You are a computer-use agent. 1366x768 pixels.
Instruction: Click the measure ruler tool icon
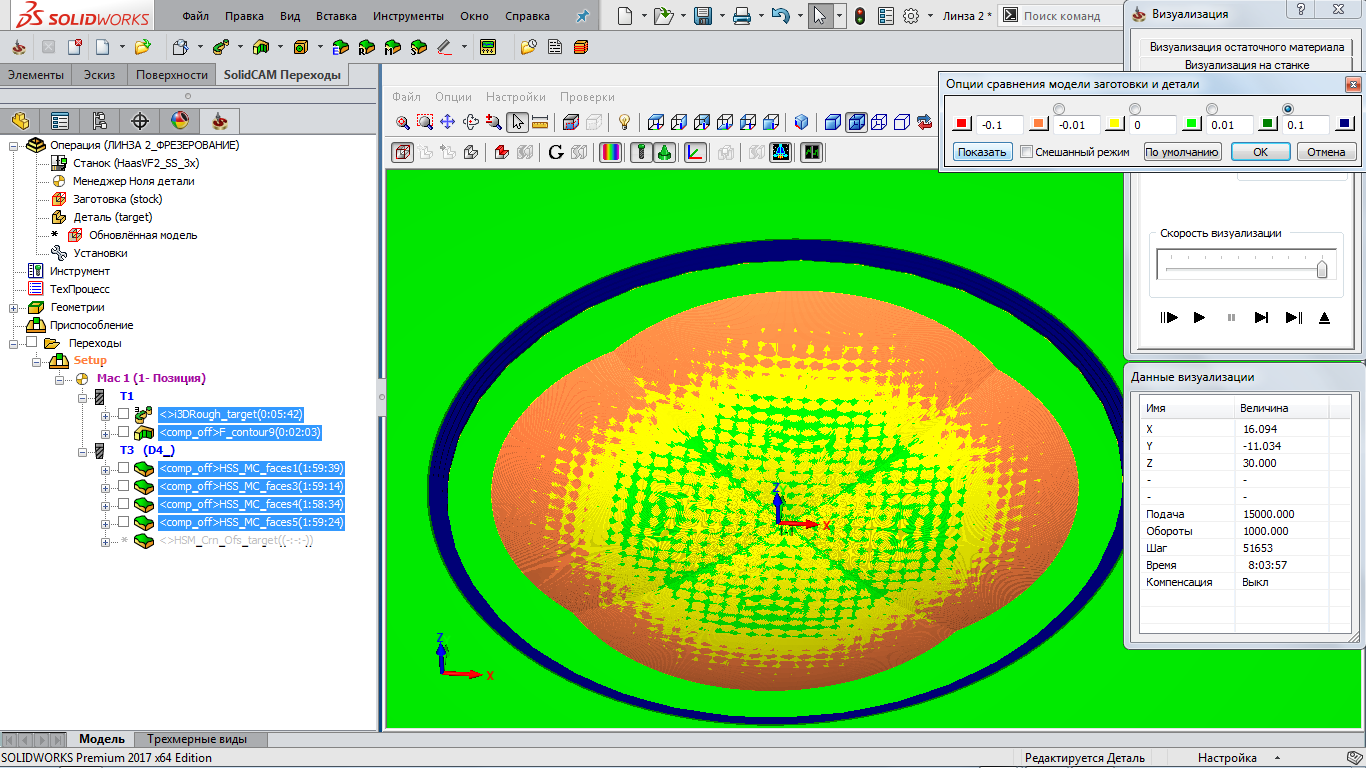point(540,122)
